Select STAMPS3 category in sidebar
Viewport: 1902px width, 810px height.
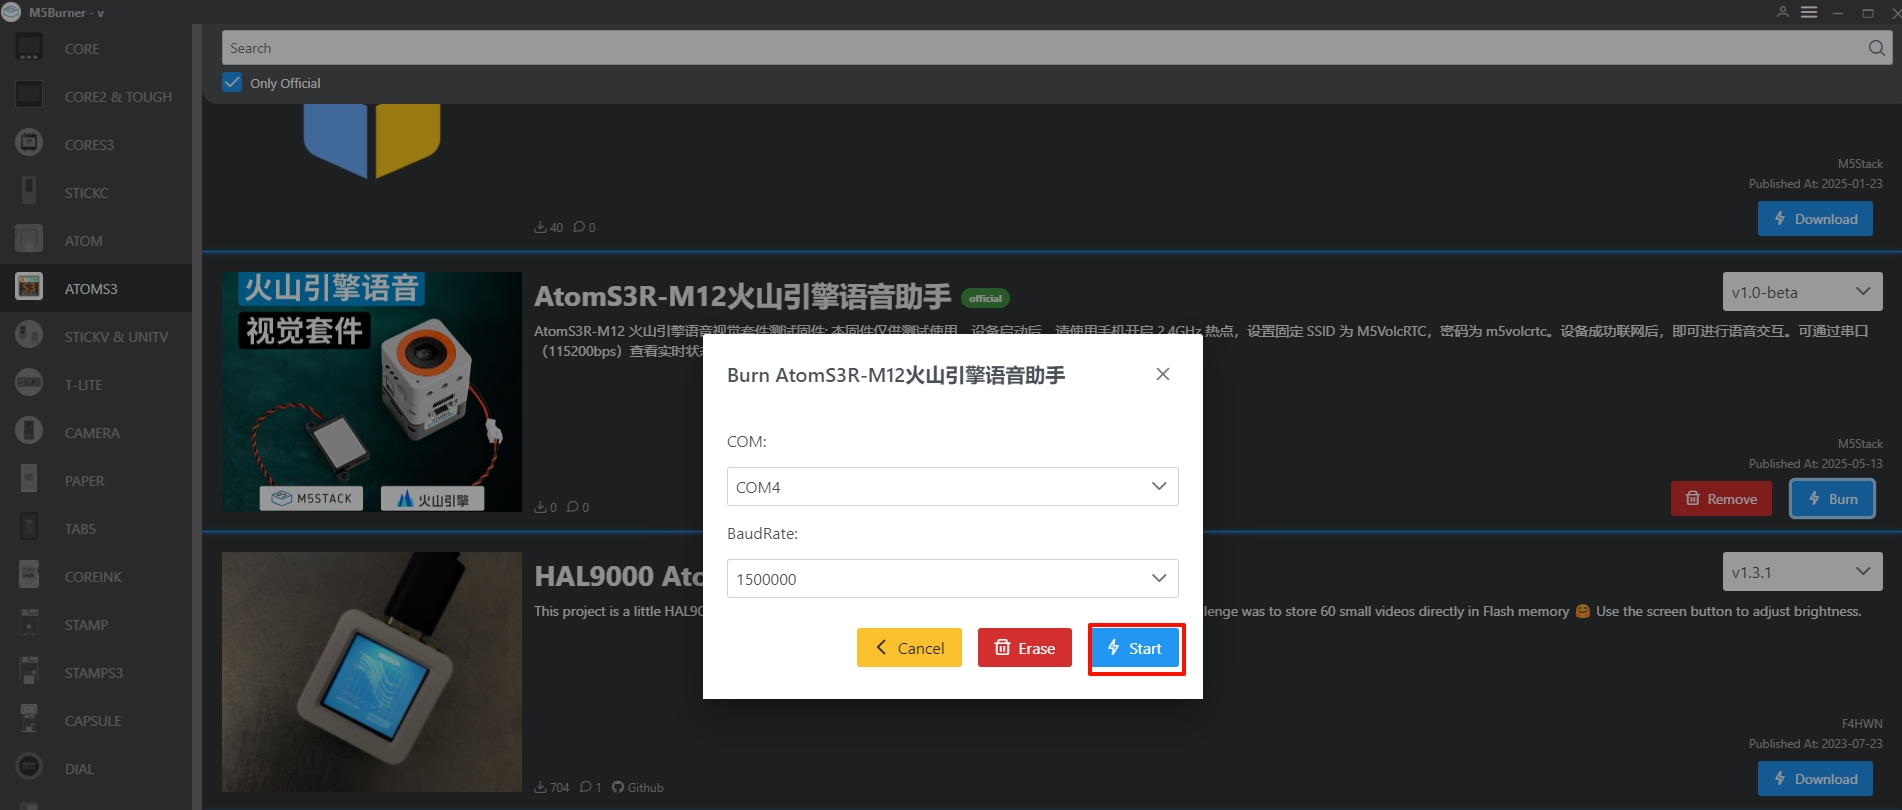coord(96,672)
